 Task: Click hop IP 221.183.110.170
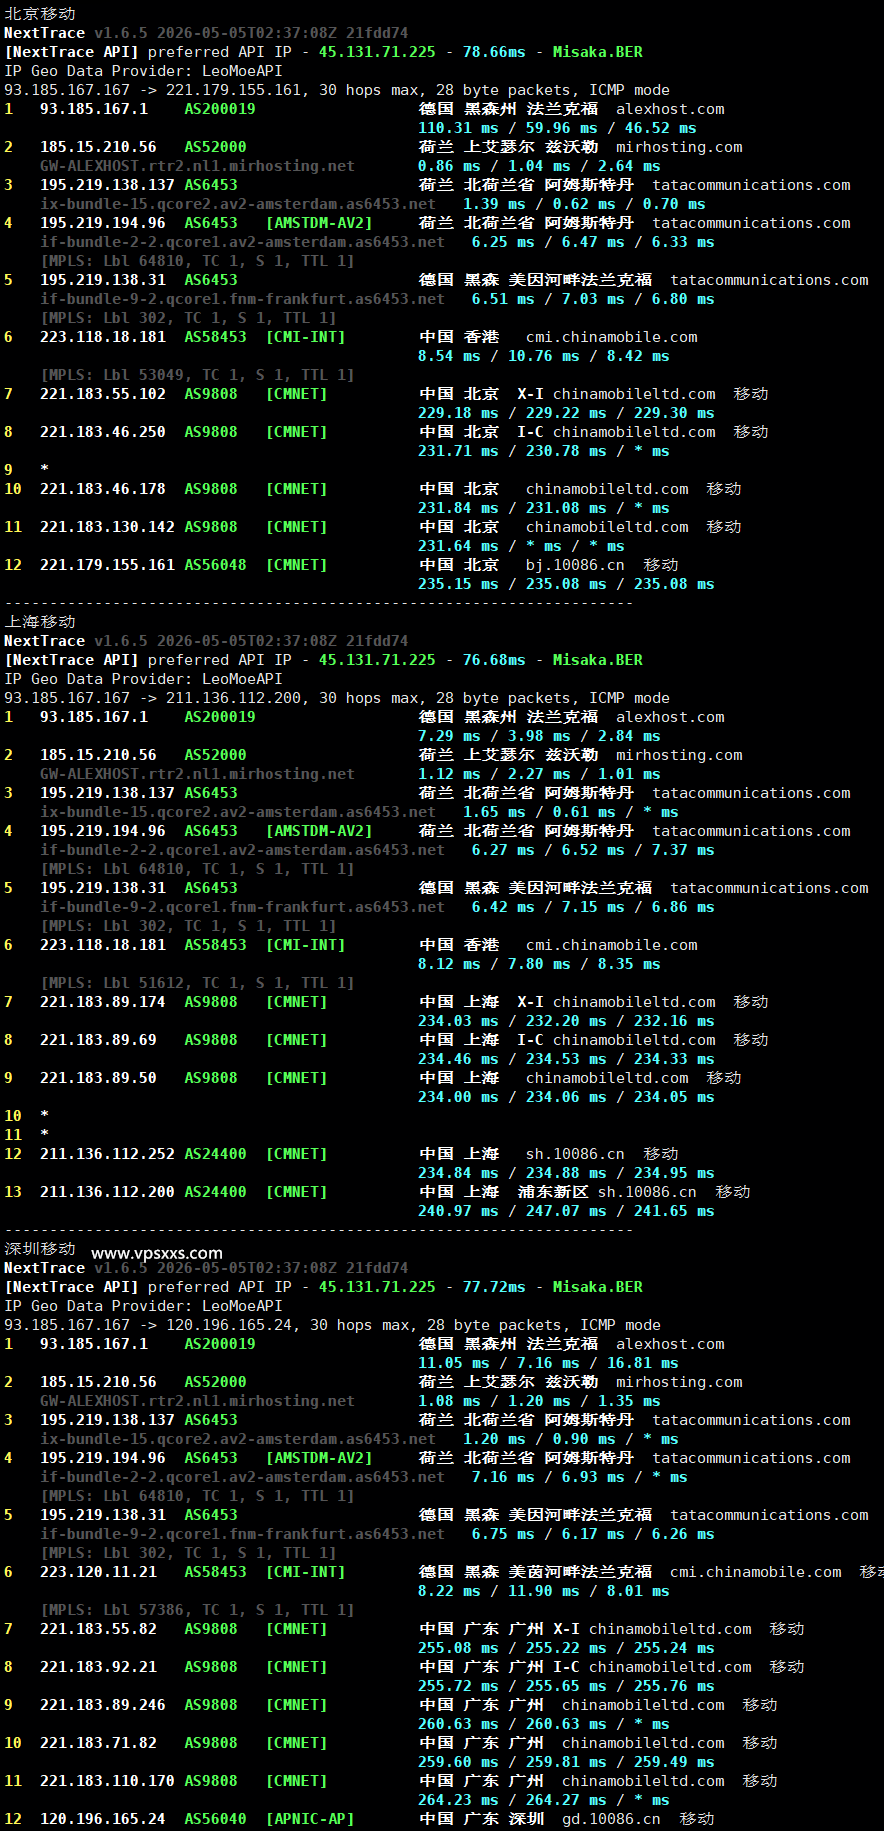[x=107, y=1781]
